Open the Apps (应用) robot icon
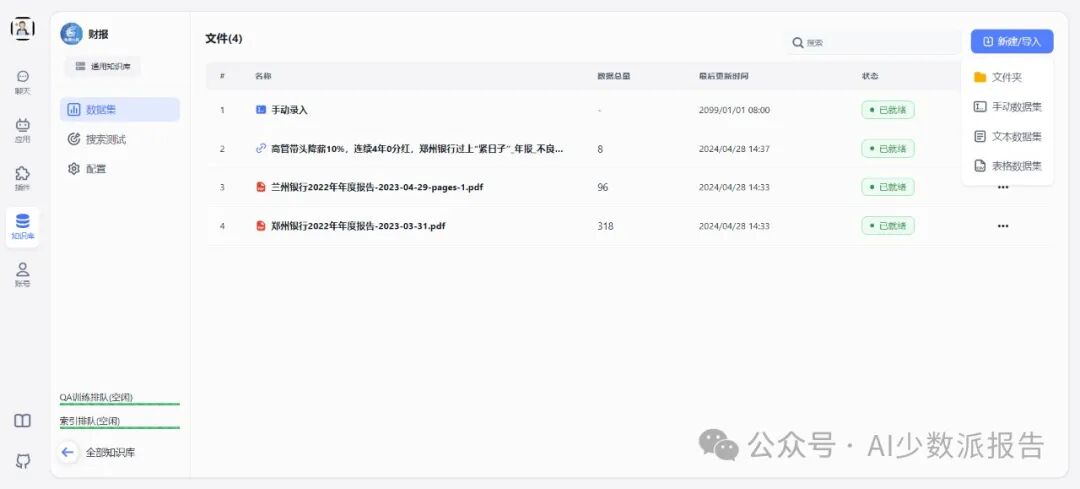 pyautogui.click(x=23, y=129)
